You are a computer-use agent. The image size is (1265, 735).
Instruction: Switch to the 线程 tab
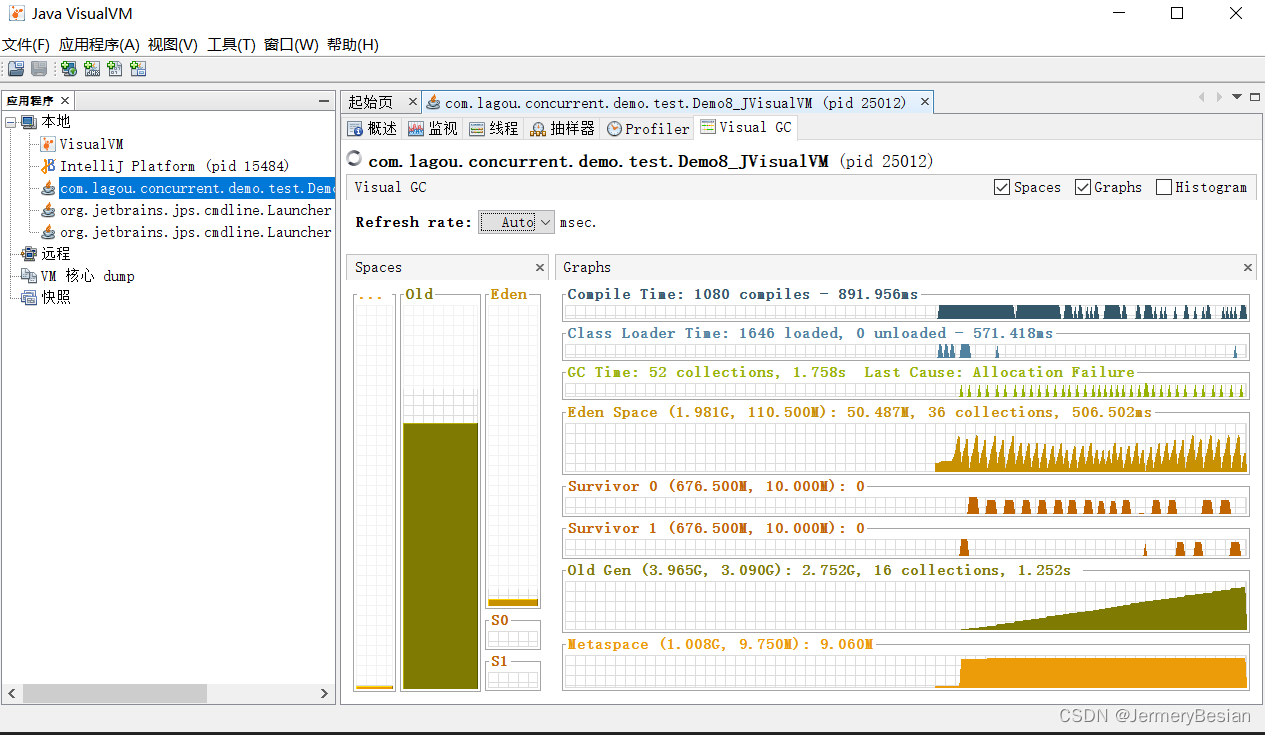pyautogui.click(x=494, y=129)
